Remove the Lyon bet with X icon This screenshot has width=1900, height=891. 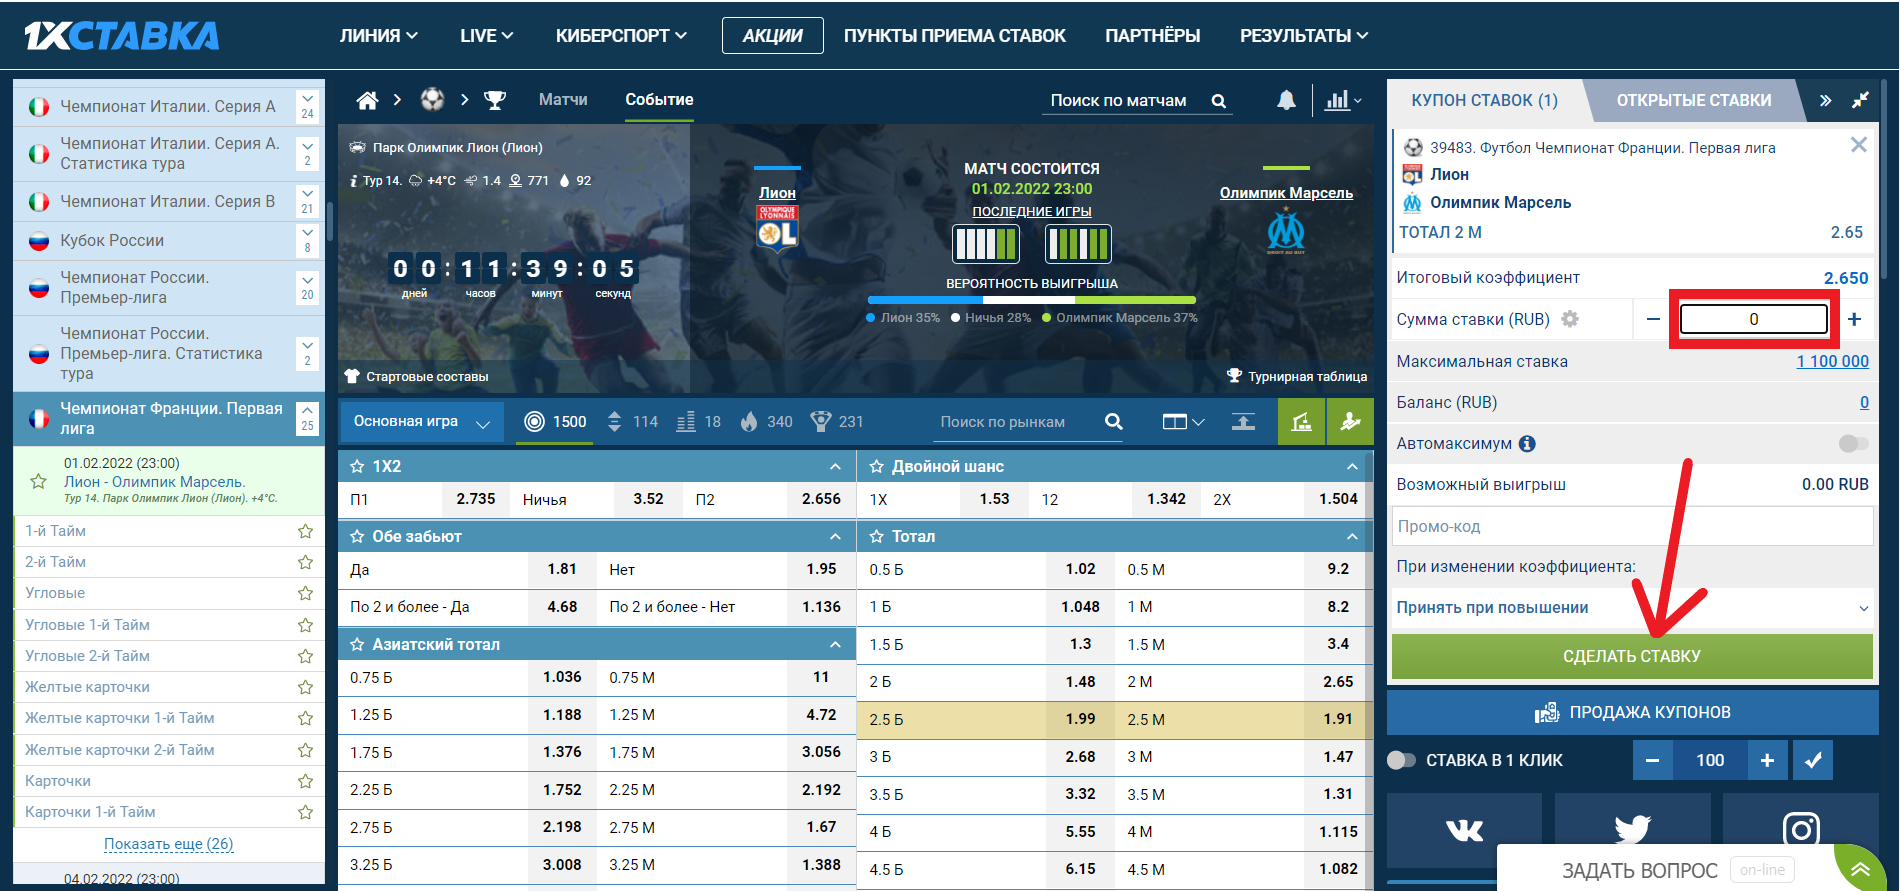[1858, 145]
